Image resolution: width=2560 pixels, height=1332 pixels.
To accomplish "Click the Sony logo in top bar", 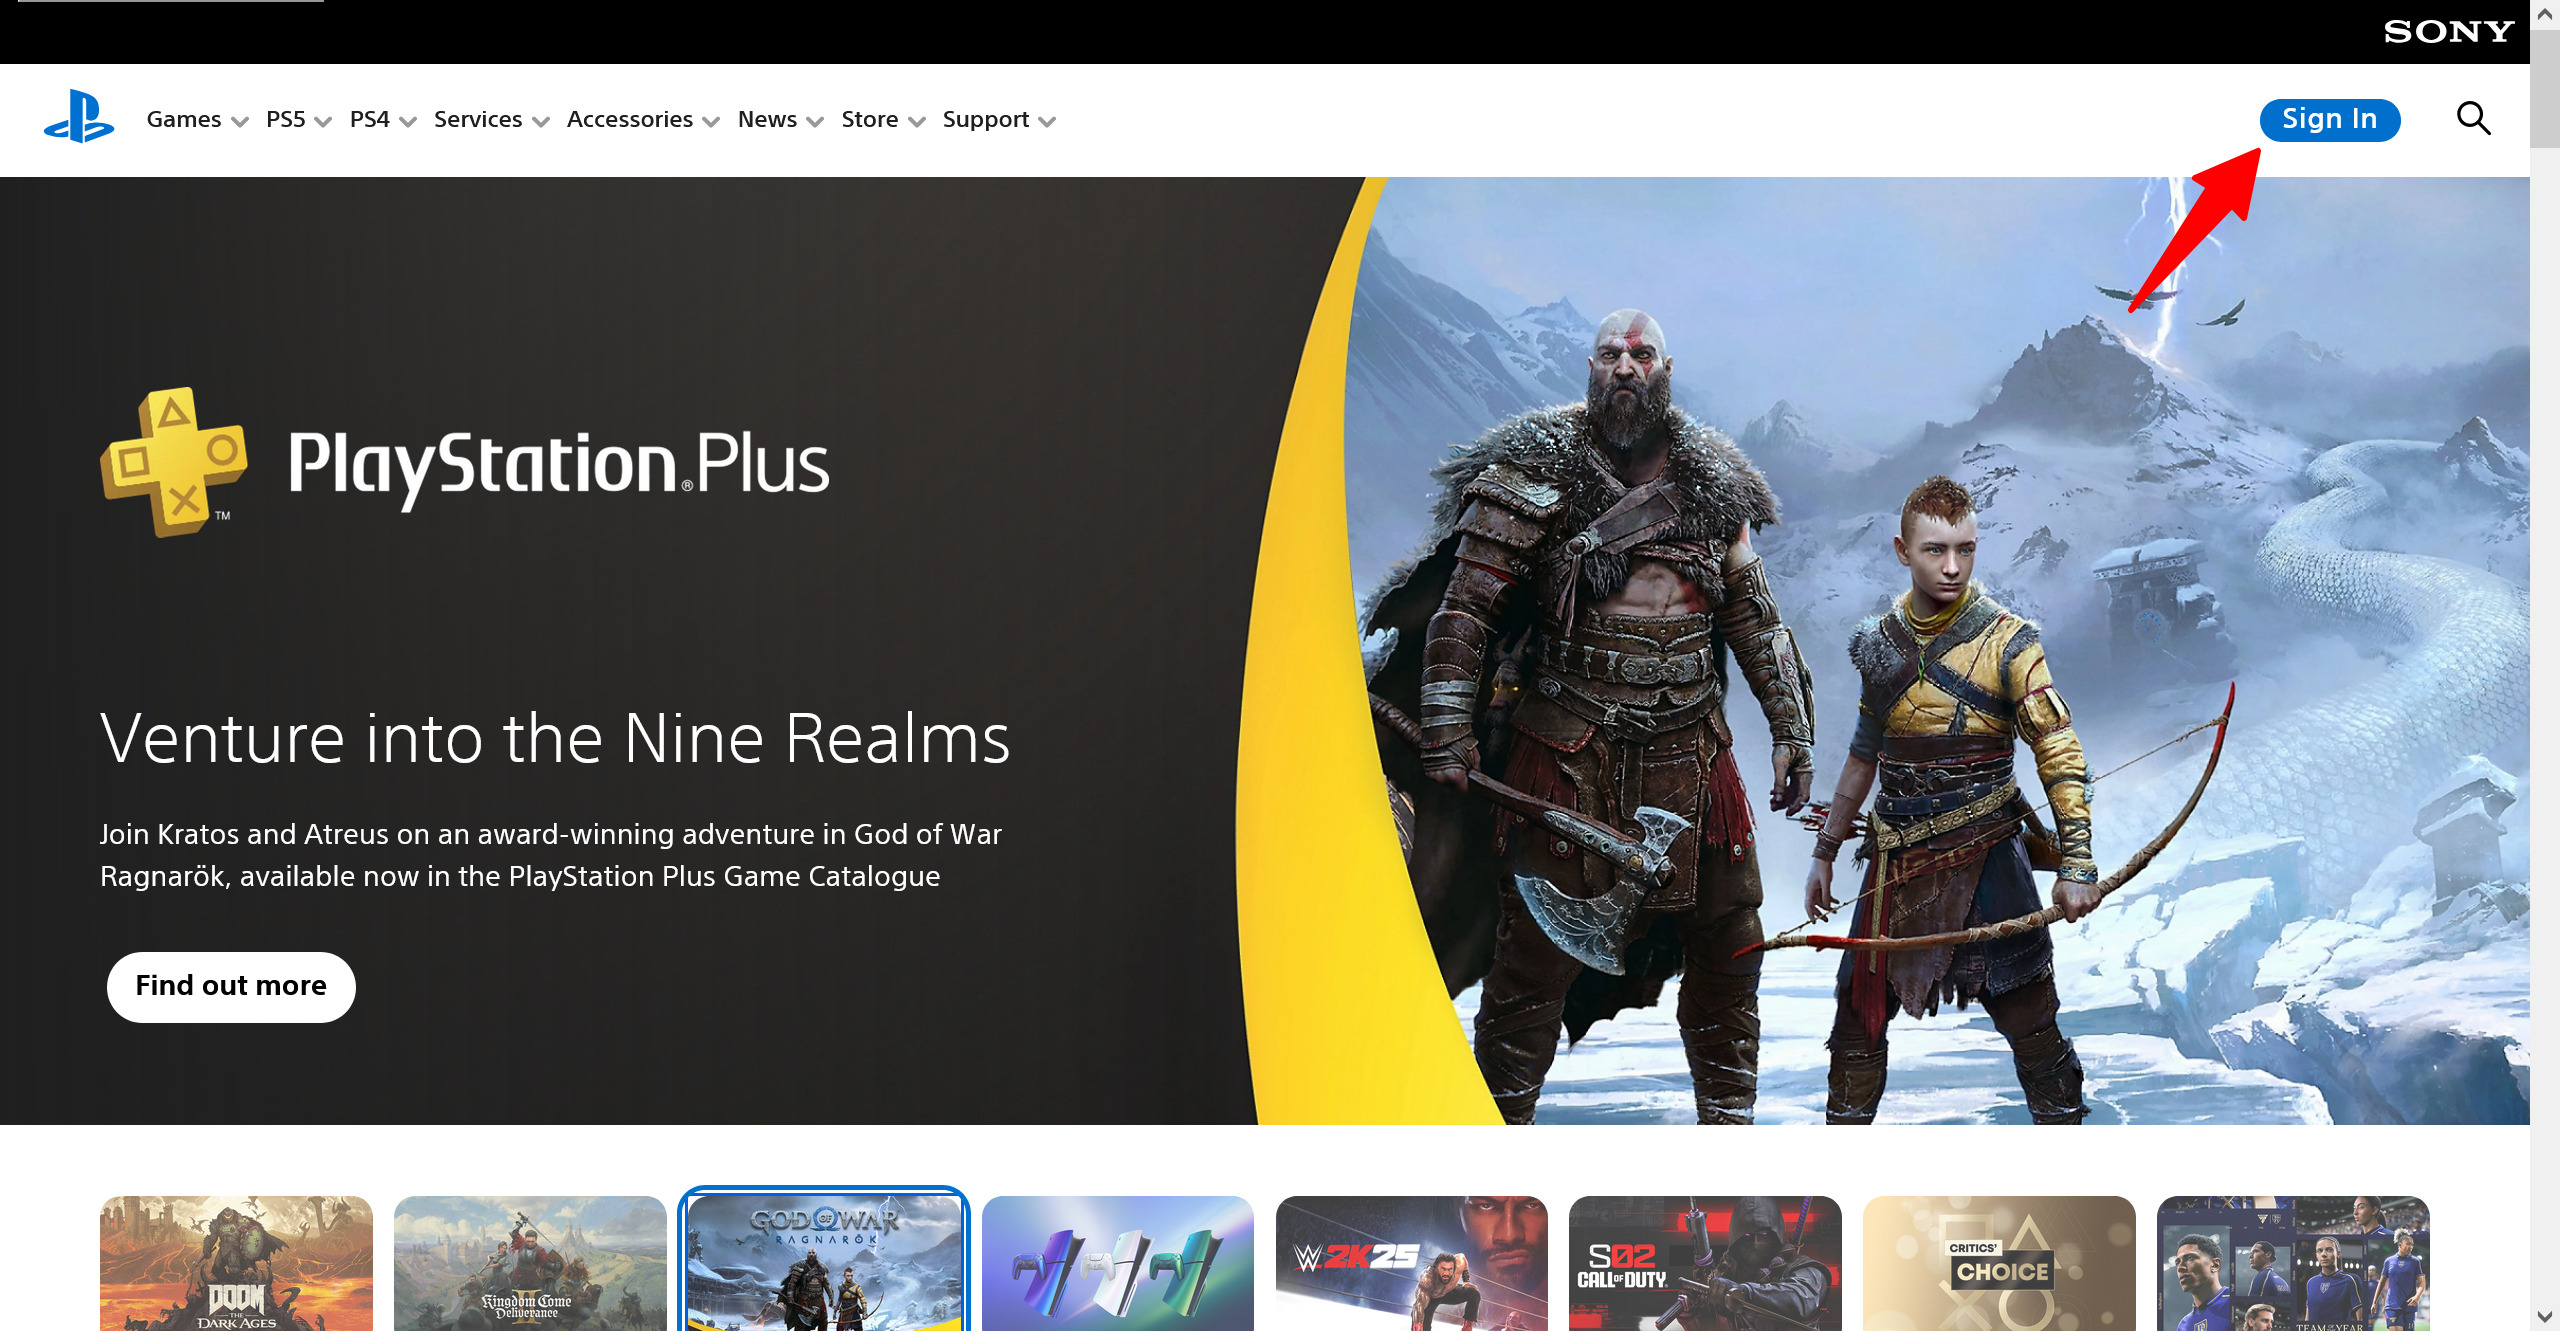I will pyautogui.click(x=2448, y=31).
